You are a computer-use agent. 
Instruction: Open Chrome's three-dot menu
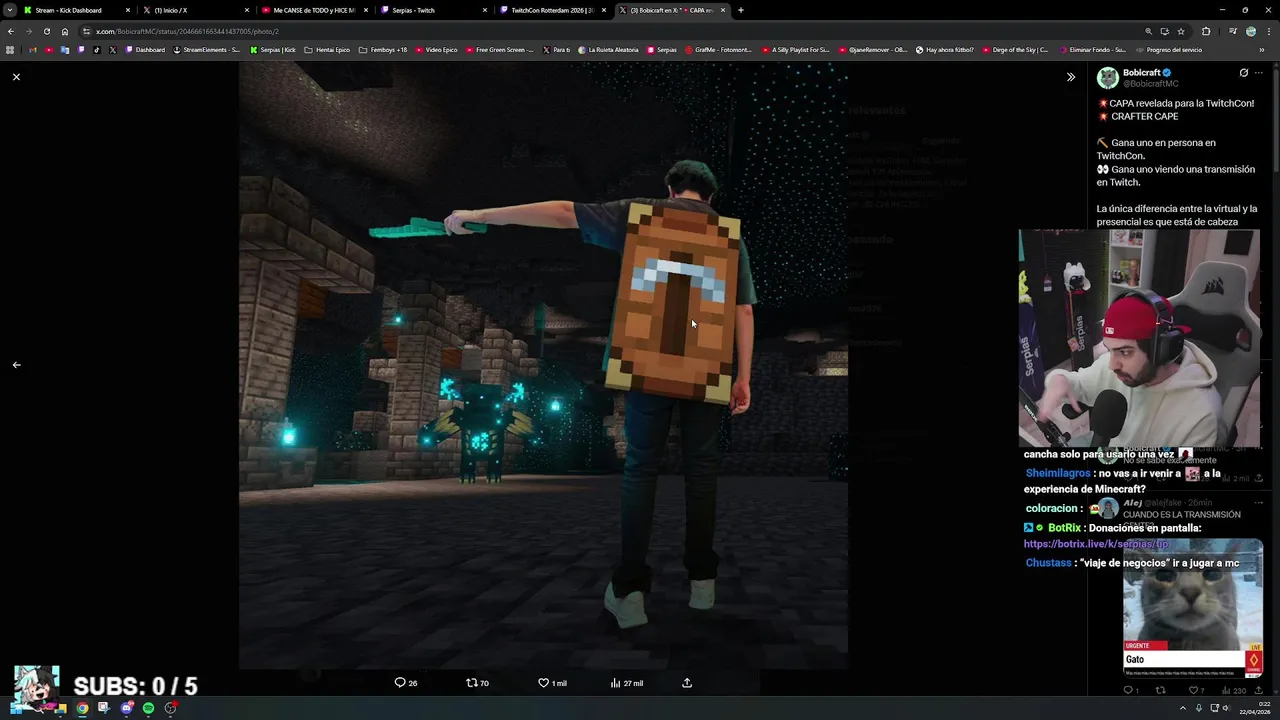point(1269,31)
